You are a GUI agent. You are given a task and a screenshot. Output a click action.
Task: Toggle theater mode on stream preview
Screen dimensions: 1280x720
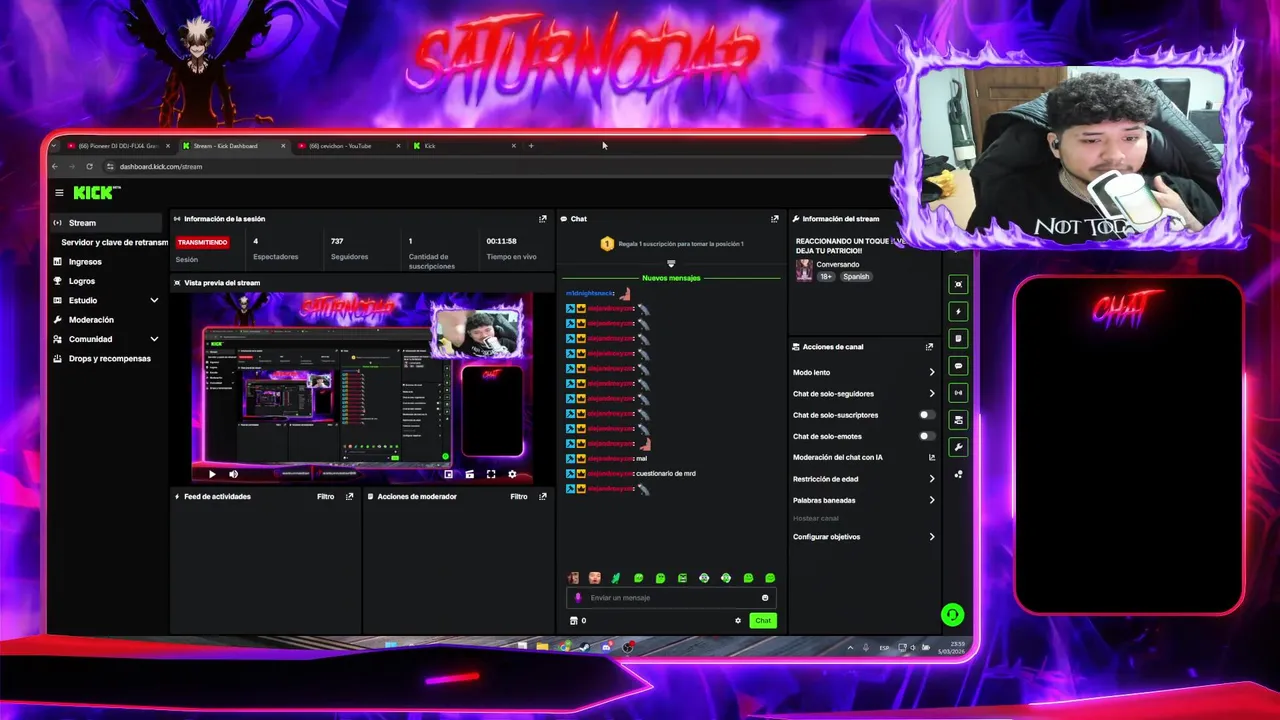469,474
